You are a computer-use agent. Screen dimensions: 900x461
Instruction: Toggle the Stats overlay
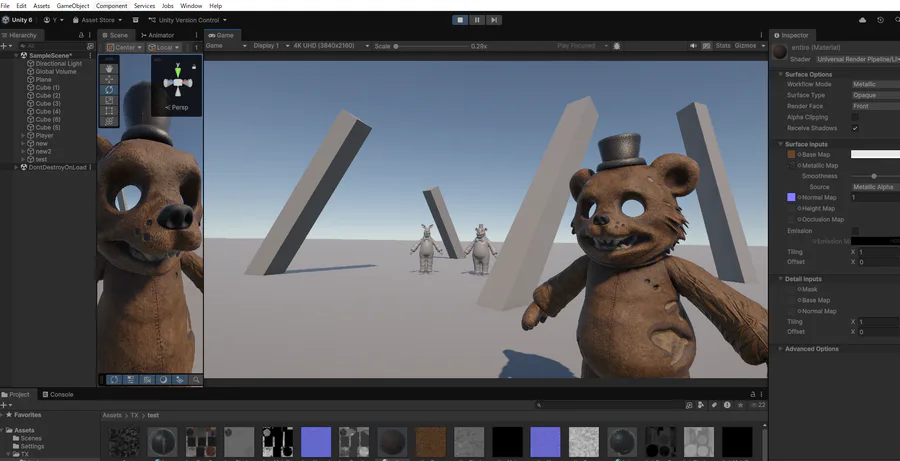[723, 46]
